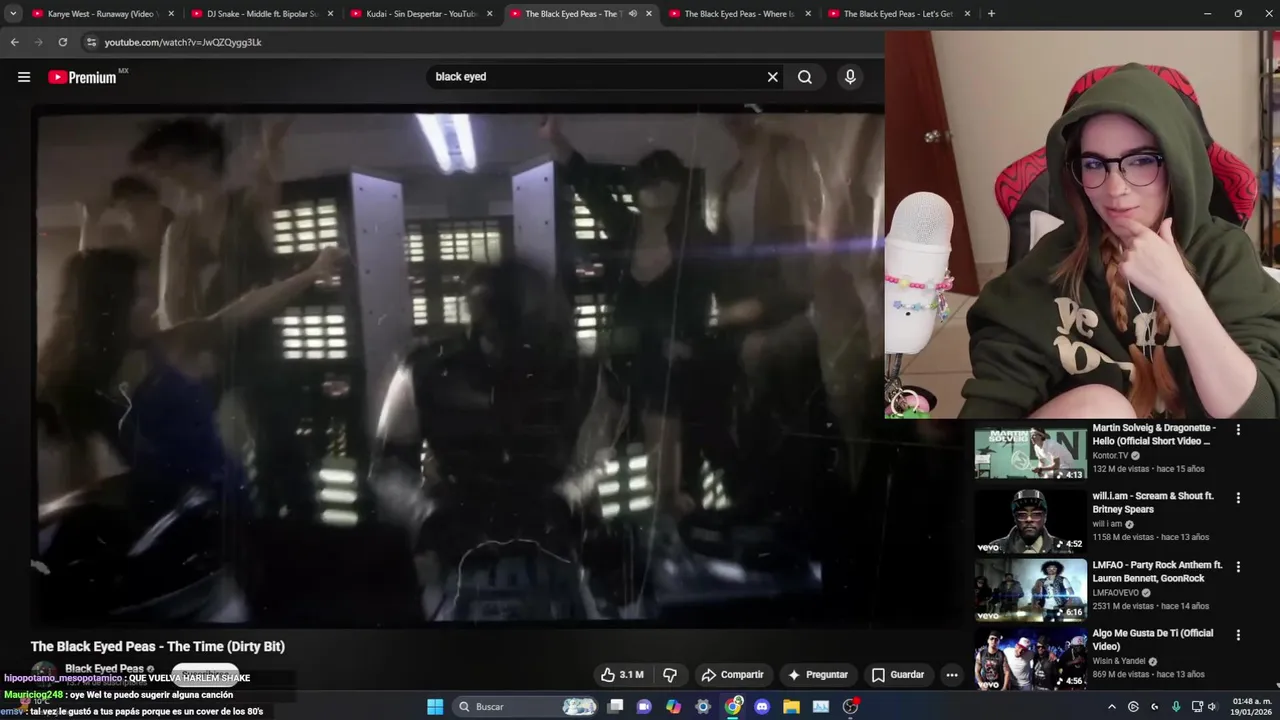Switch to the Black Eyed Peas - Let's Get tab

point(896,14)
